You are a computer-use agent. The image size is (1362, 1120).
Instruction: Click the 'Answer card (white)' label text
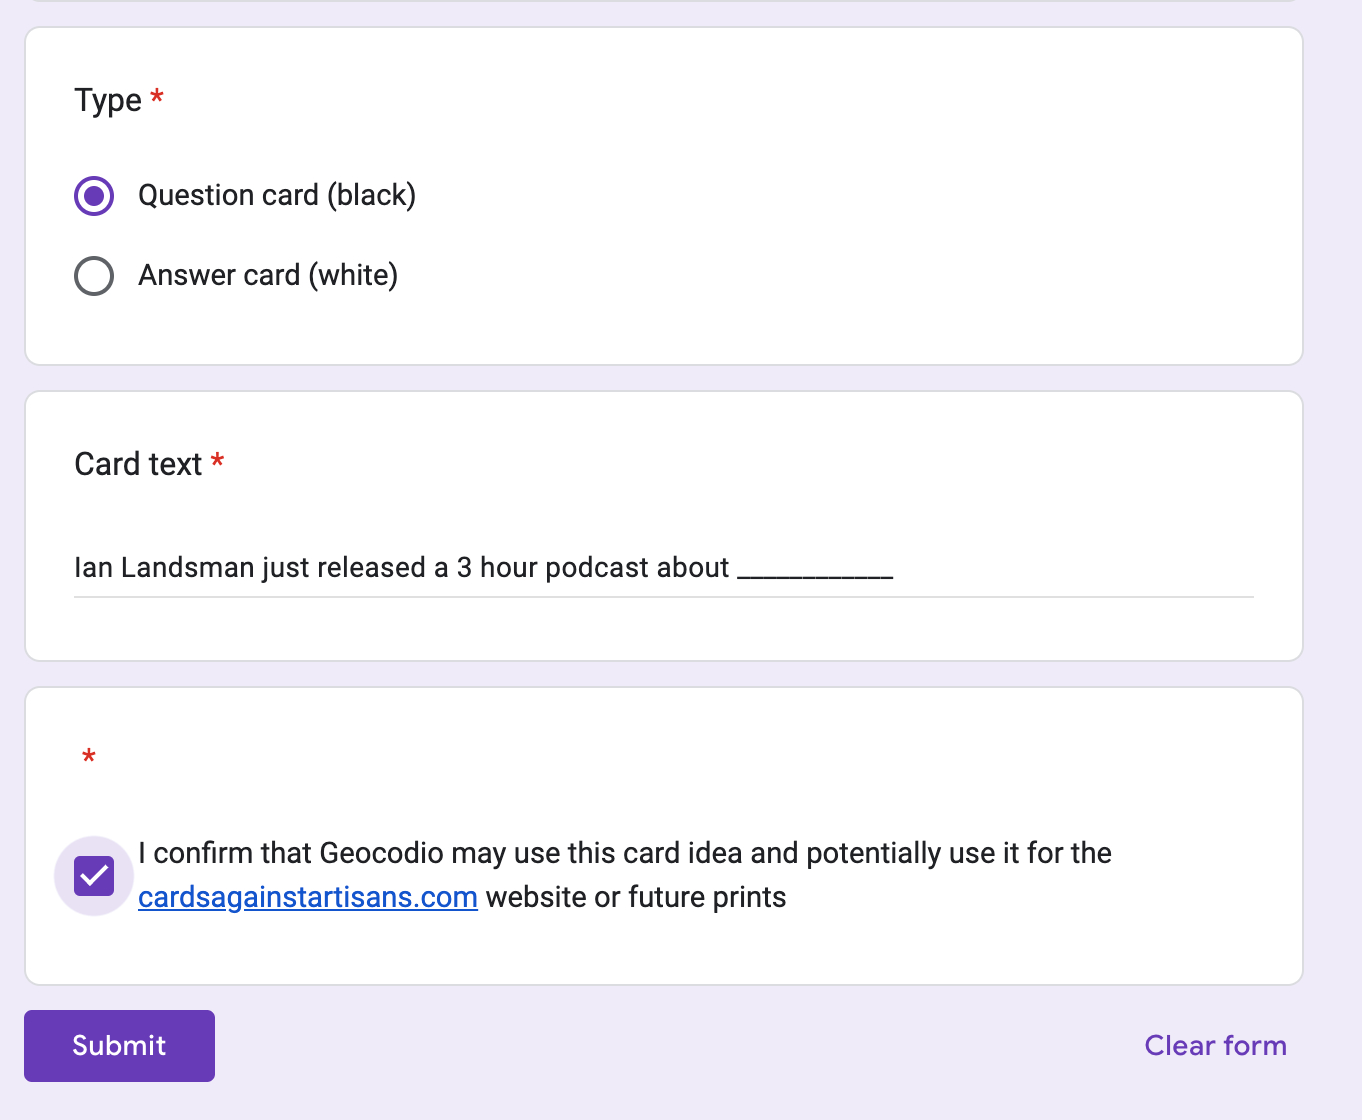click(x=268, y=275)
